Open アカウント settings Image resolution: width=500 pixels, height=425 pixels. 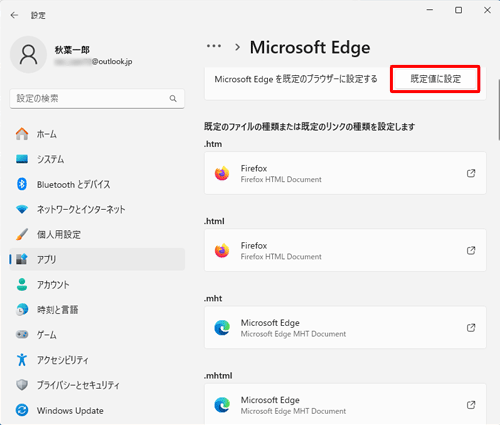click(97, 284)
